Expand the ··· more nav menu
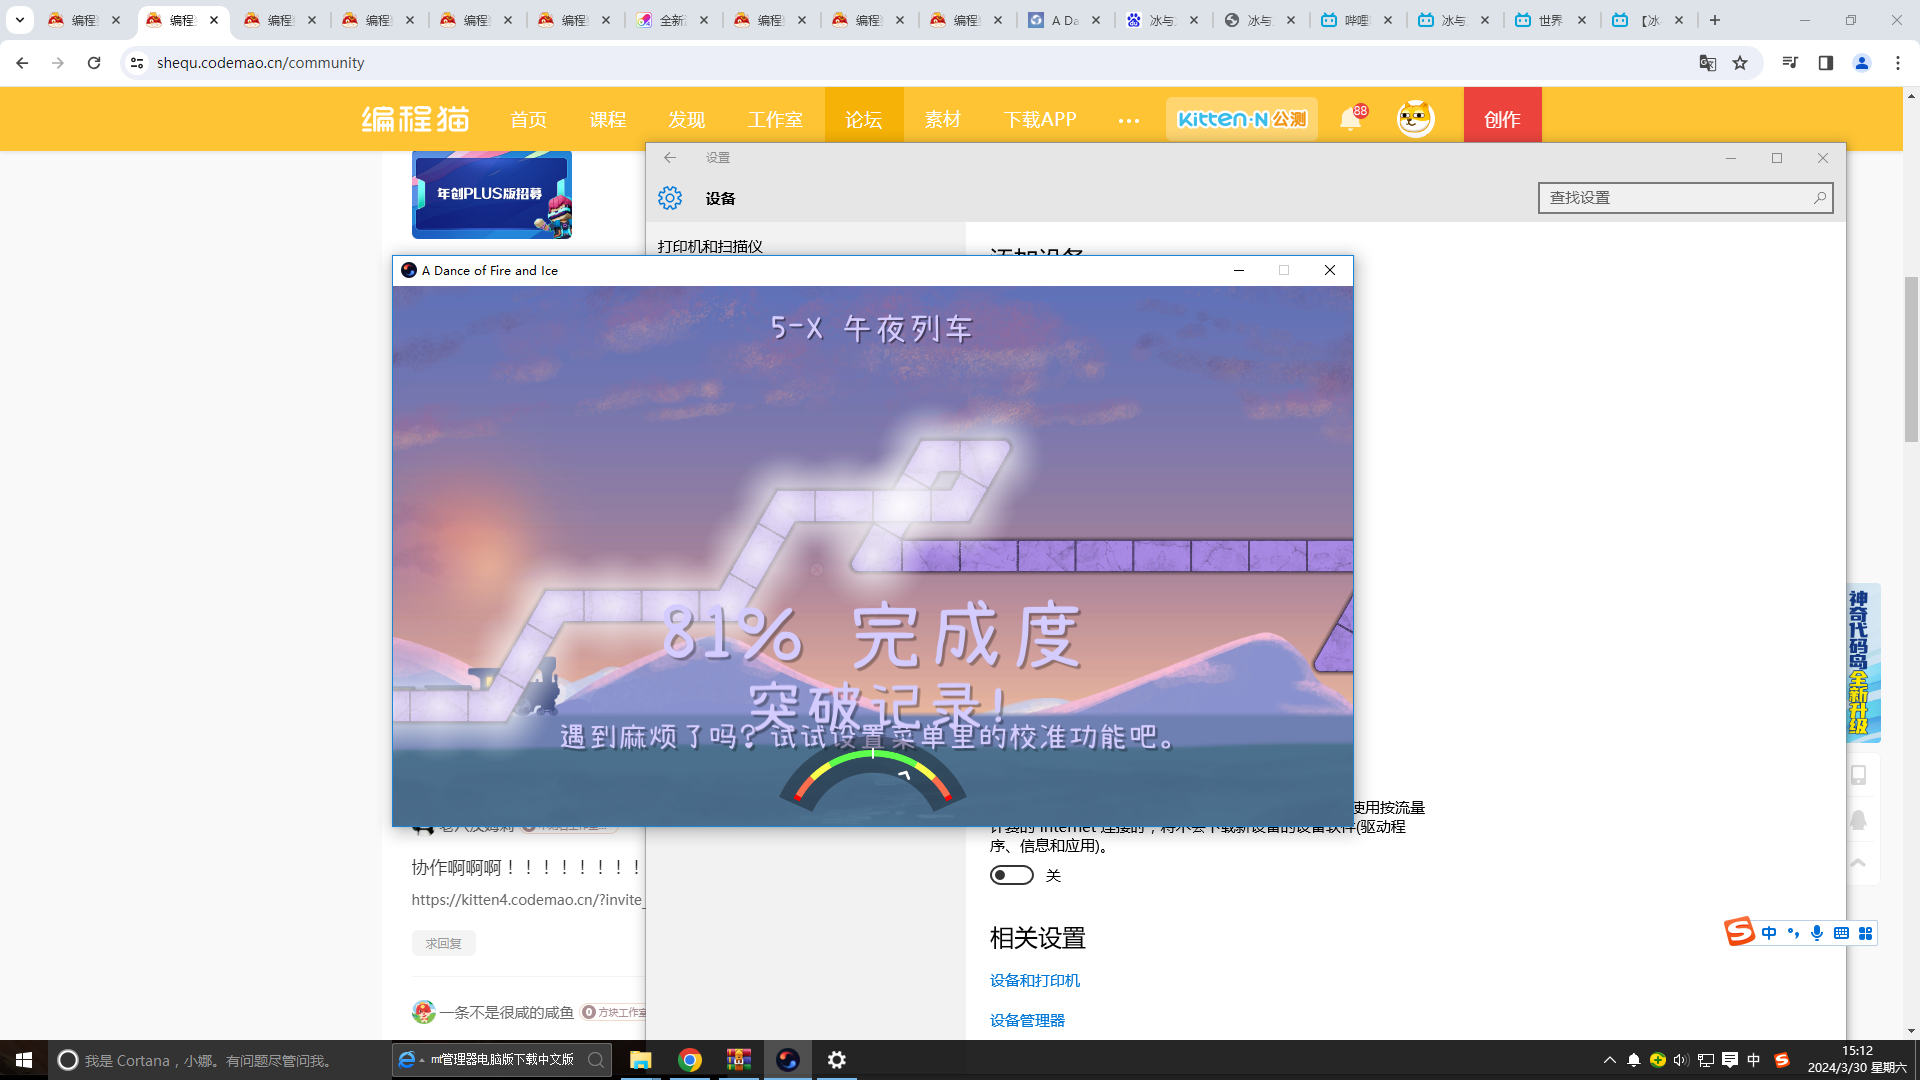This screenshot has height=1080, width=1920. 1129,120
